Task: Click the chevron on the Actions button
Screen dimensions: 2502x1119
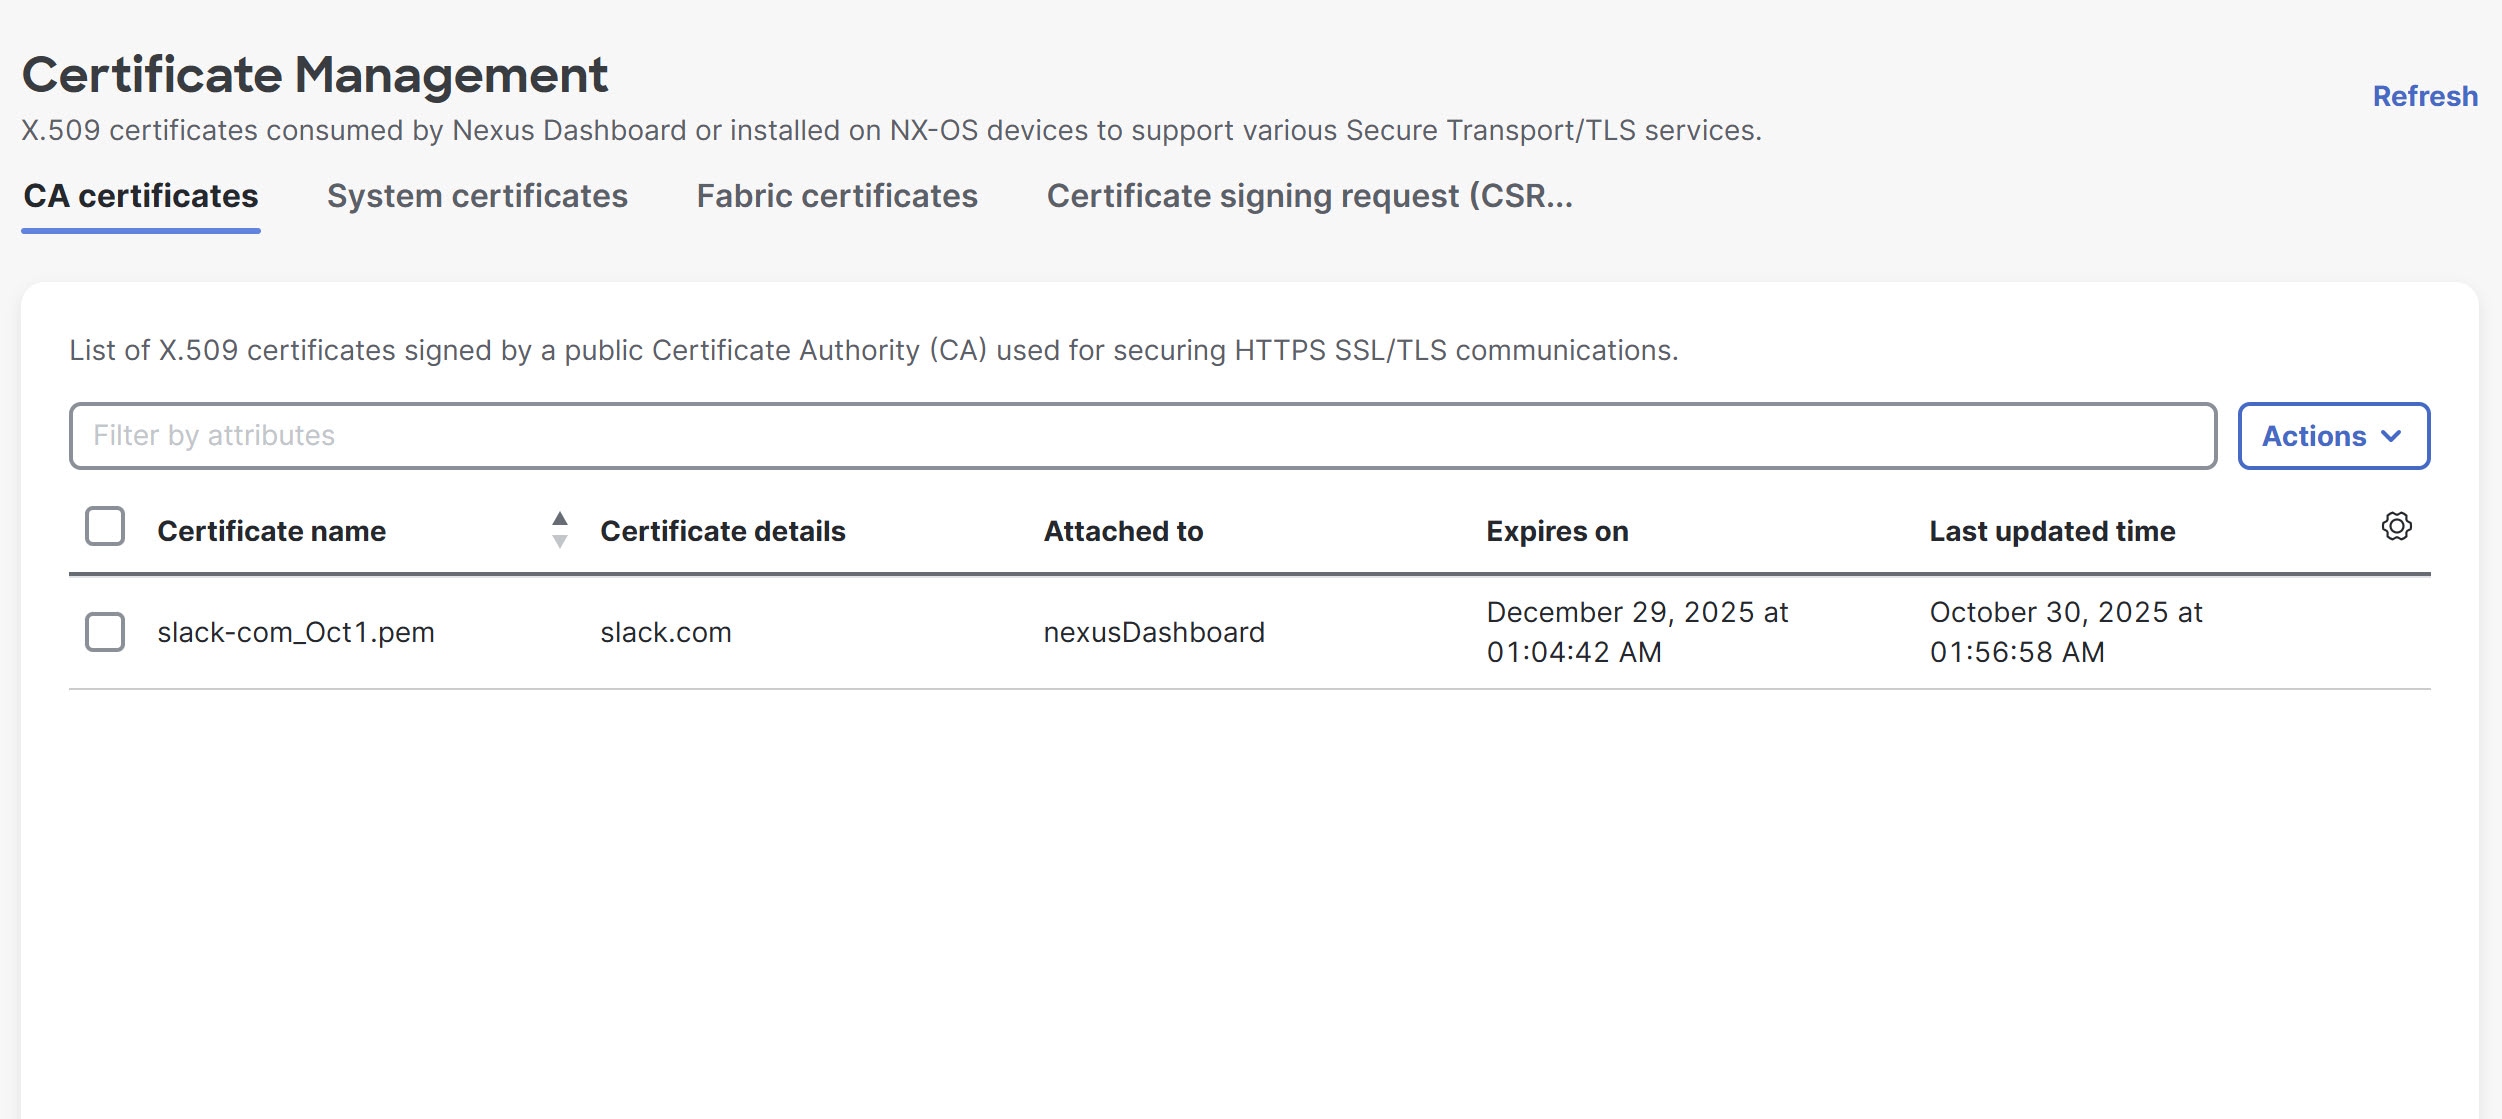Action: [2394, 435]
